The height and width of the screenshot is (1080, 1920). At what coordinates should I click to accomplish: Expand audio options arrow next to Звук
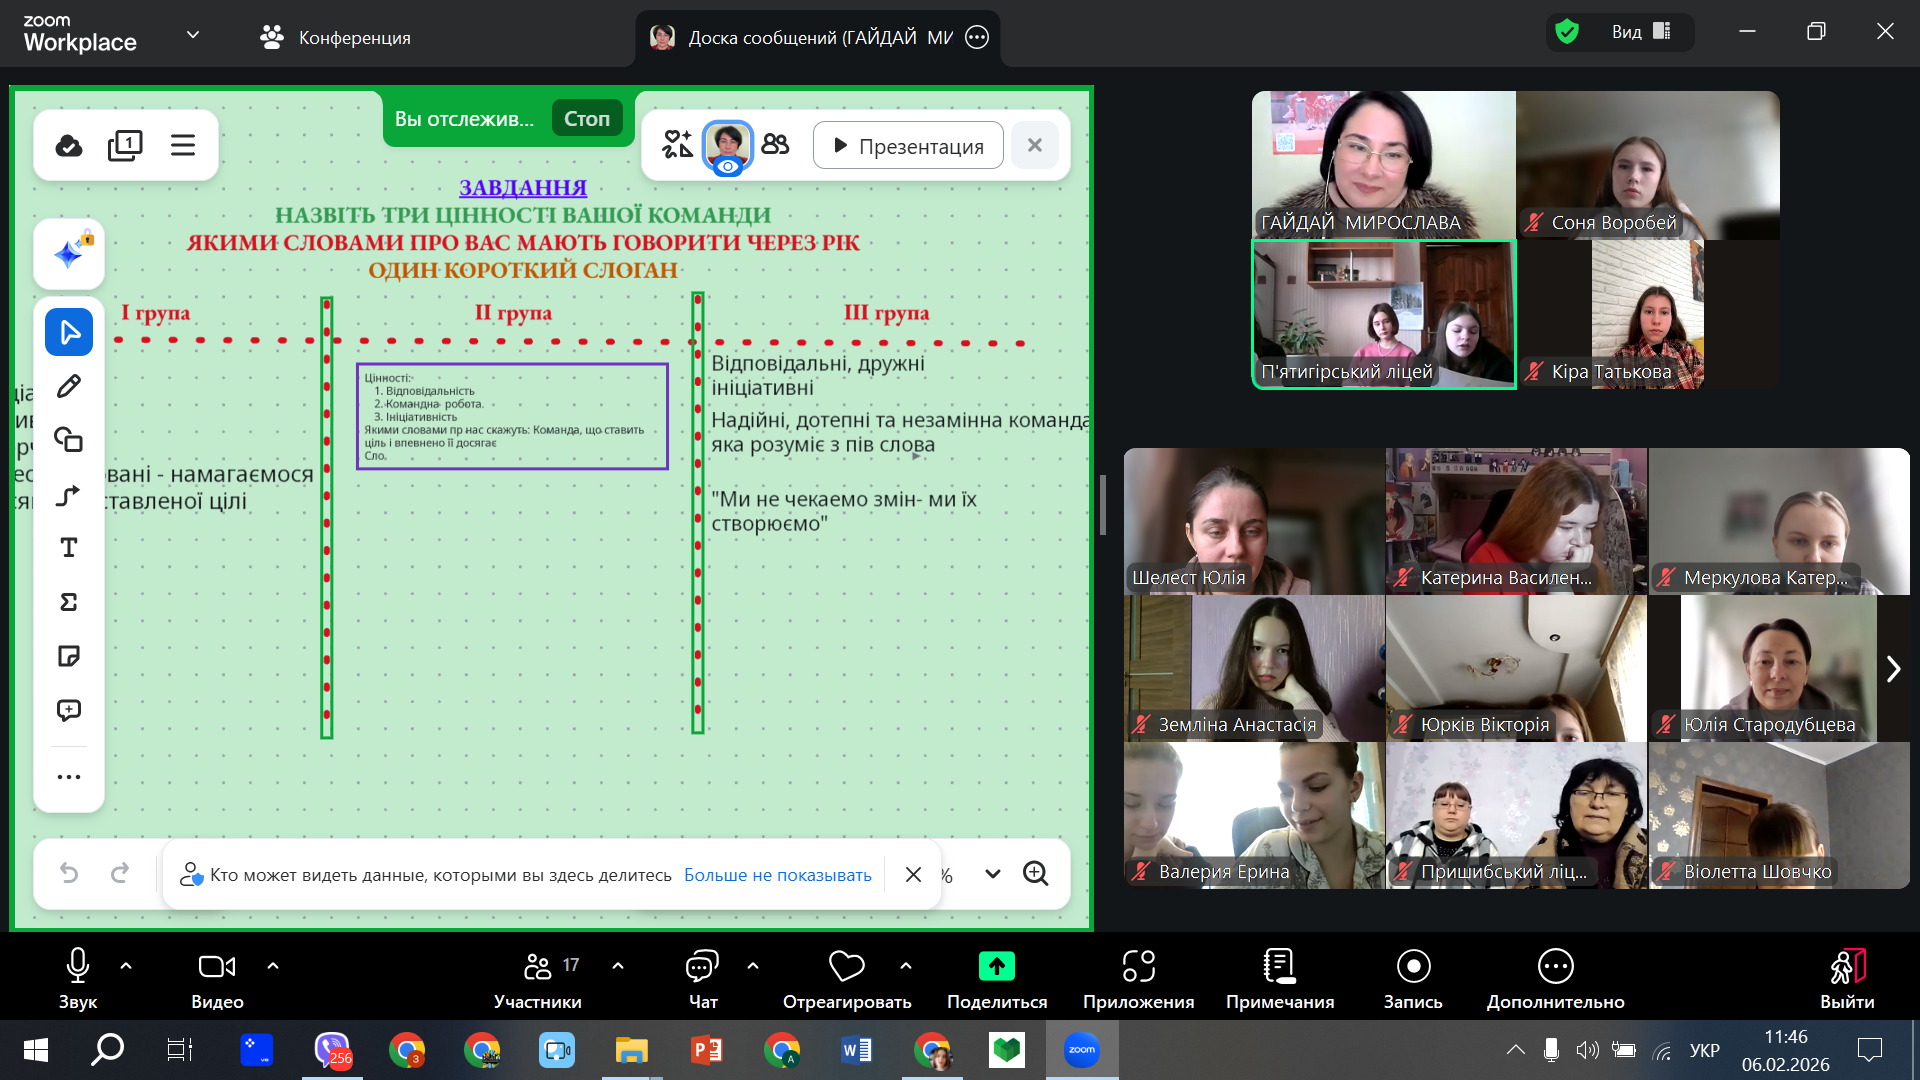click(x=126, y=966)
